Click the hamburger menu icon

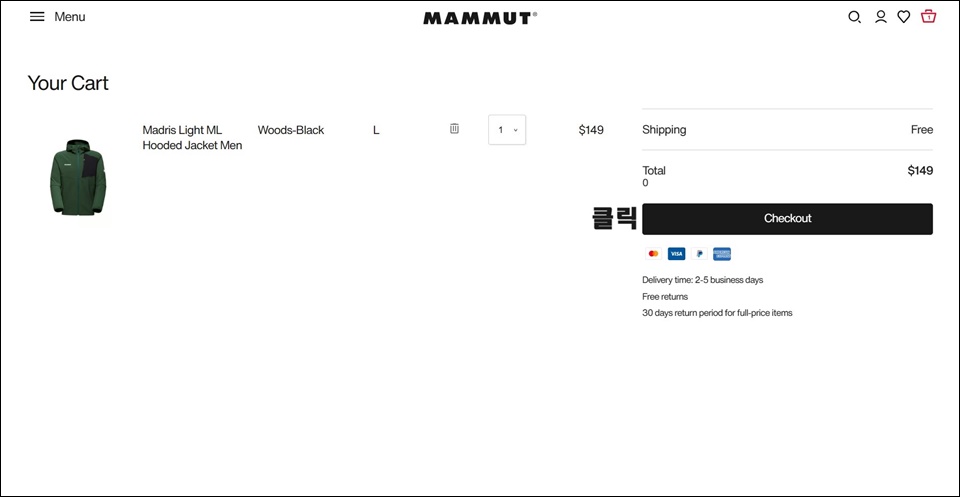point(37,17)
